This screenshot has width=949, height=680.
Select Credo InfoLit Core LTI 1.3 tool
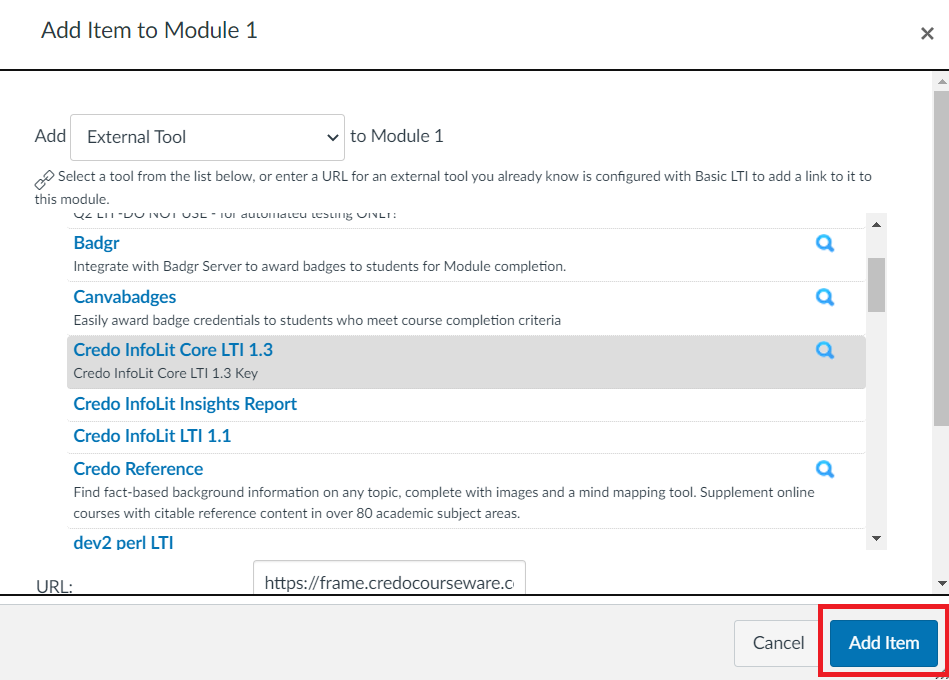point(173,350)
